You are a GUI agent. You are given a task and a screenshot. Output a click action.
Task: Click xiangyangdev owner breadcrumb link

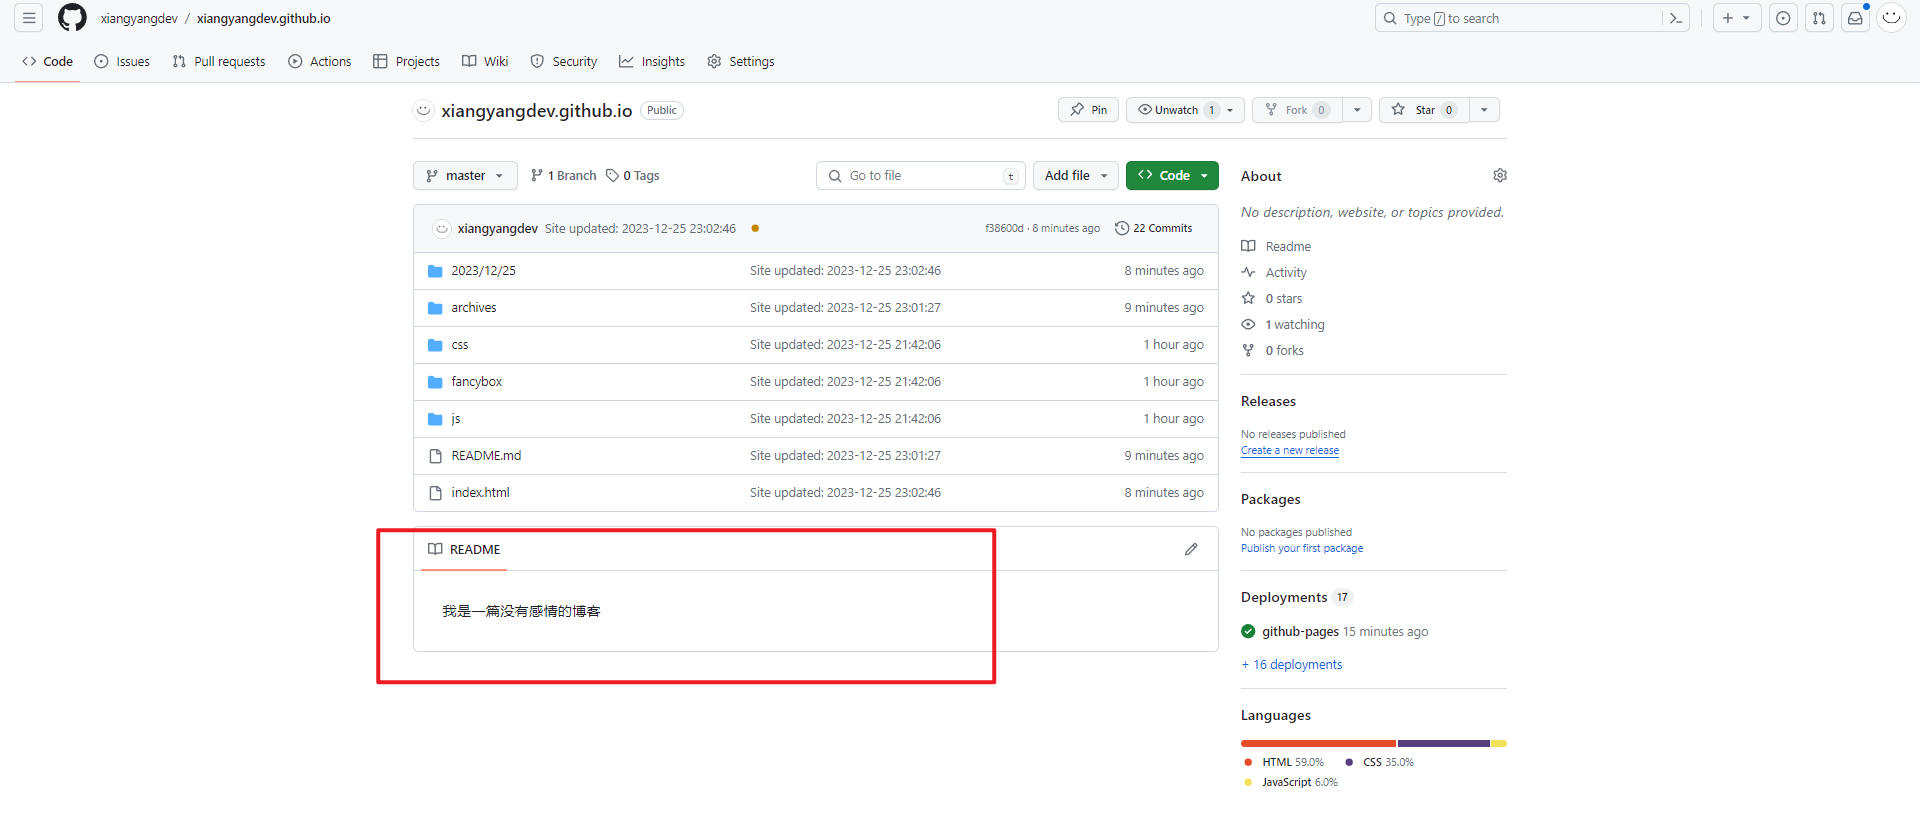139,18
